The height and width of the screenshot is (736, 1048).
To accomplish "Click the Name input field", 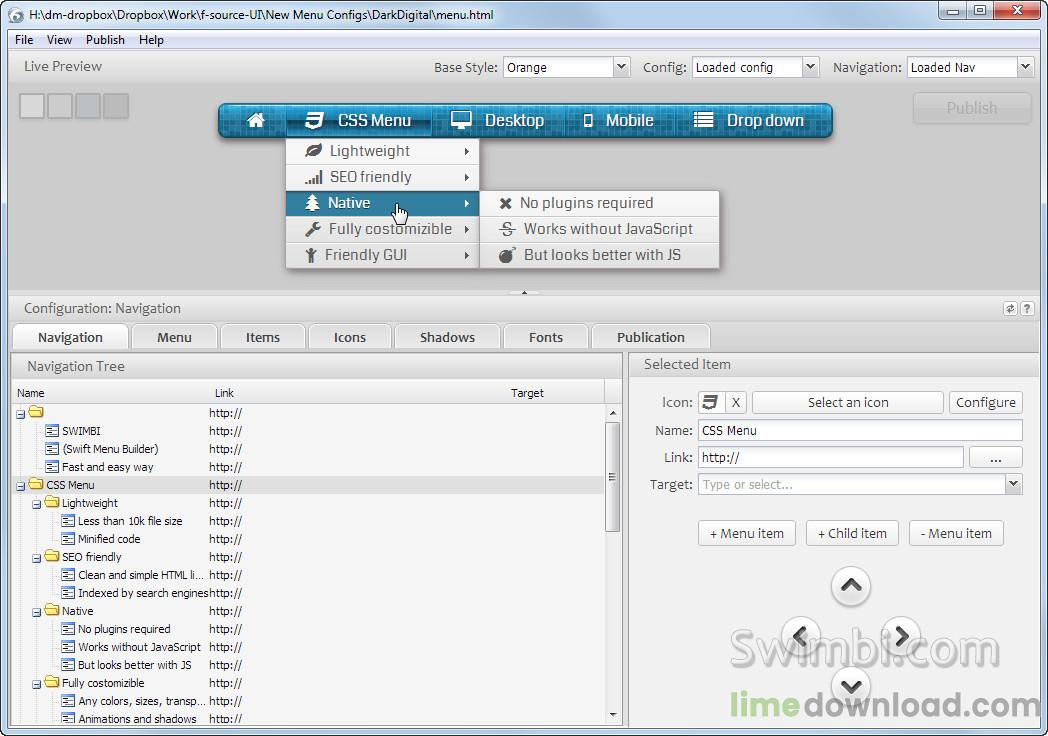I will (x=860, y=431).
